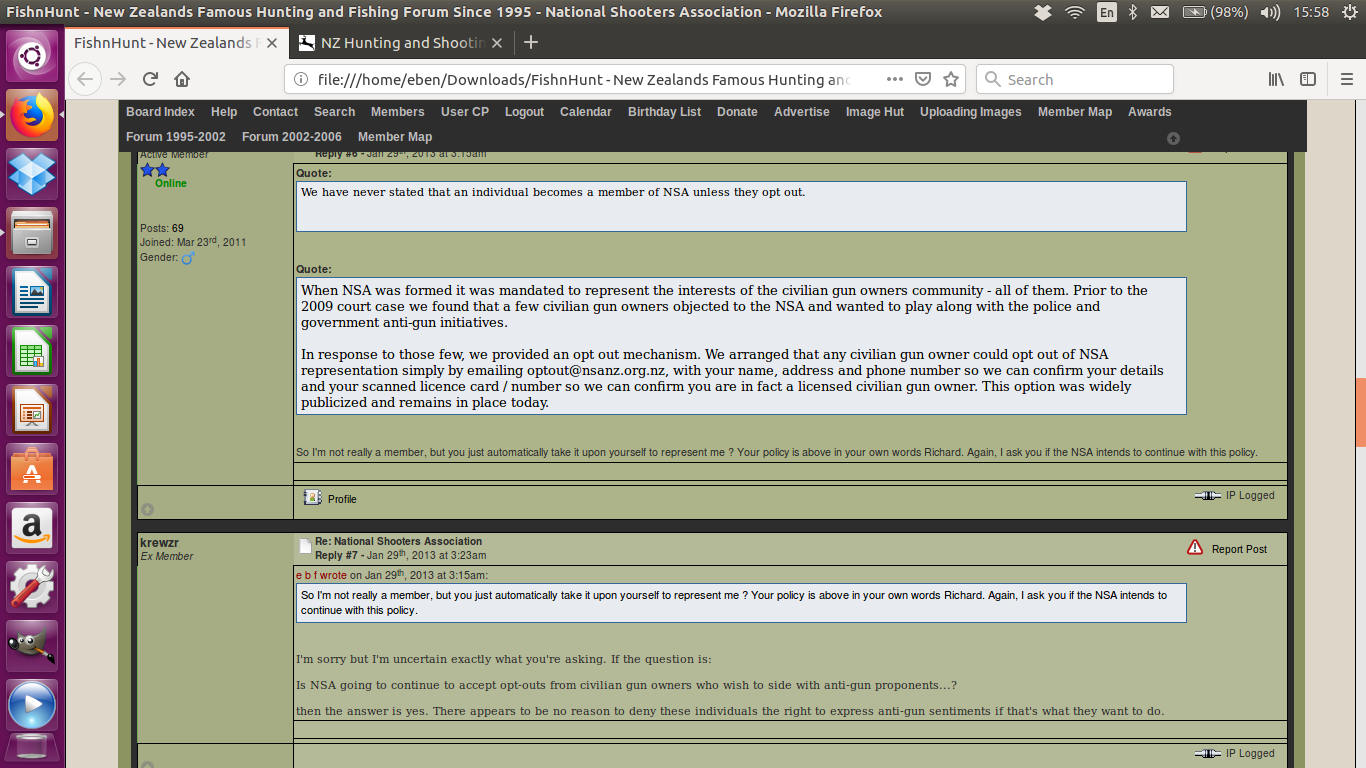Image resolution: width=1366 pixels, height=768 pixels.
Task: Open the Firefox Library icon
Action: pos(1276,79)
